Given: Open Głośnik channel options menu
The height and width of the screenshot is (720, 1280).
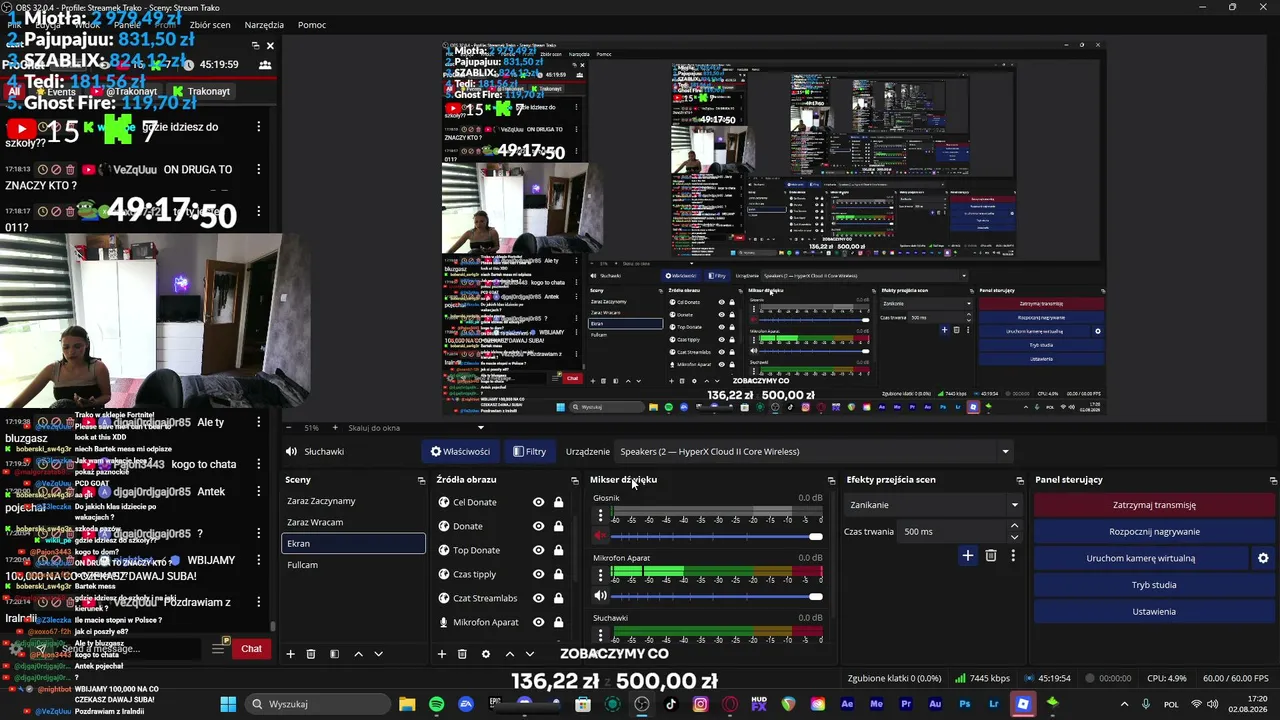Looking at the screenshot, I should 600,516.
